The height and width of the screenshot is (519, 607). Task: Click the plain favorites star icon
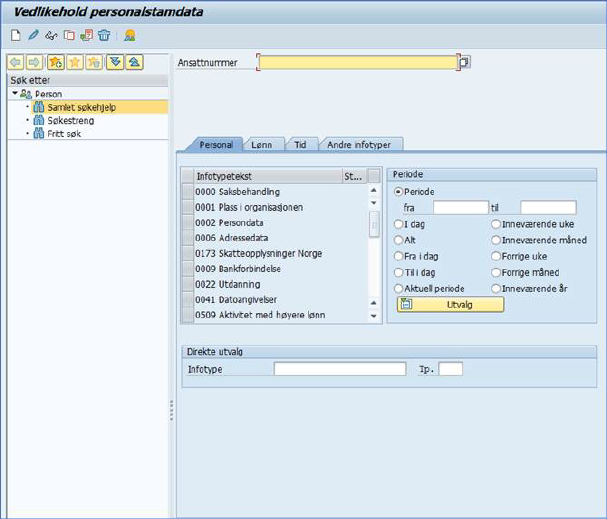(75, 62)
